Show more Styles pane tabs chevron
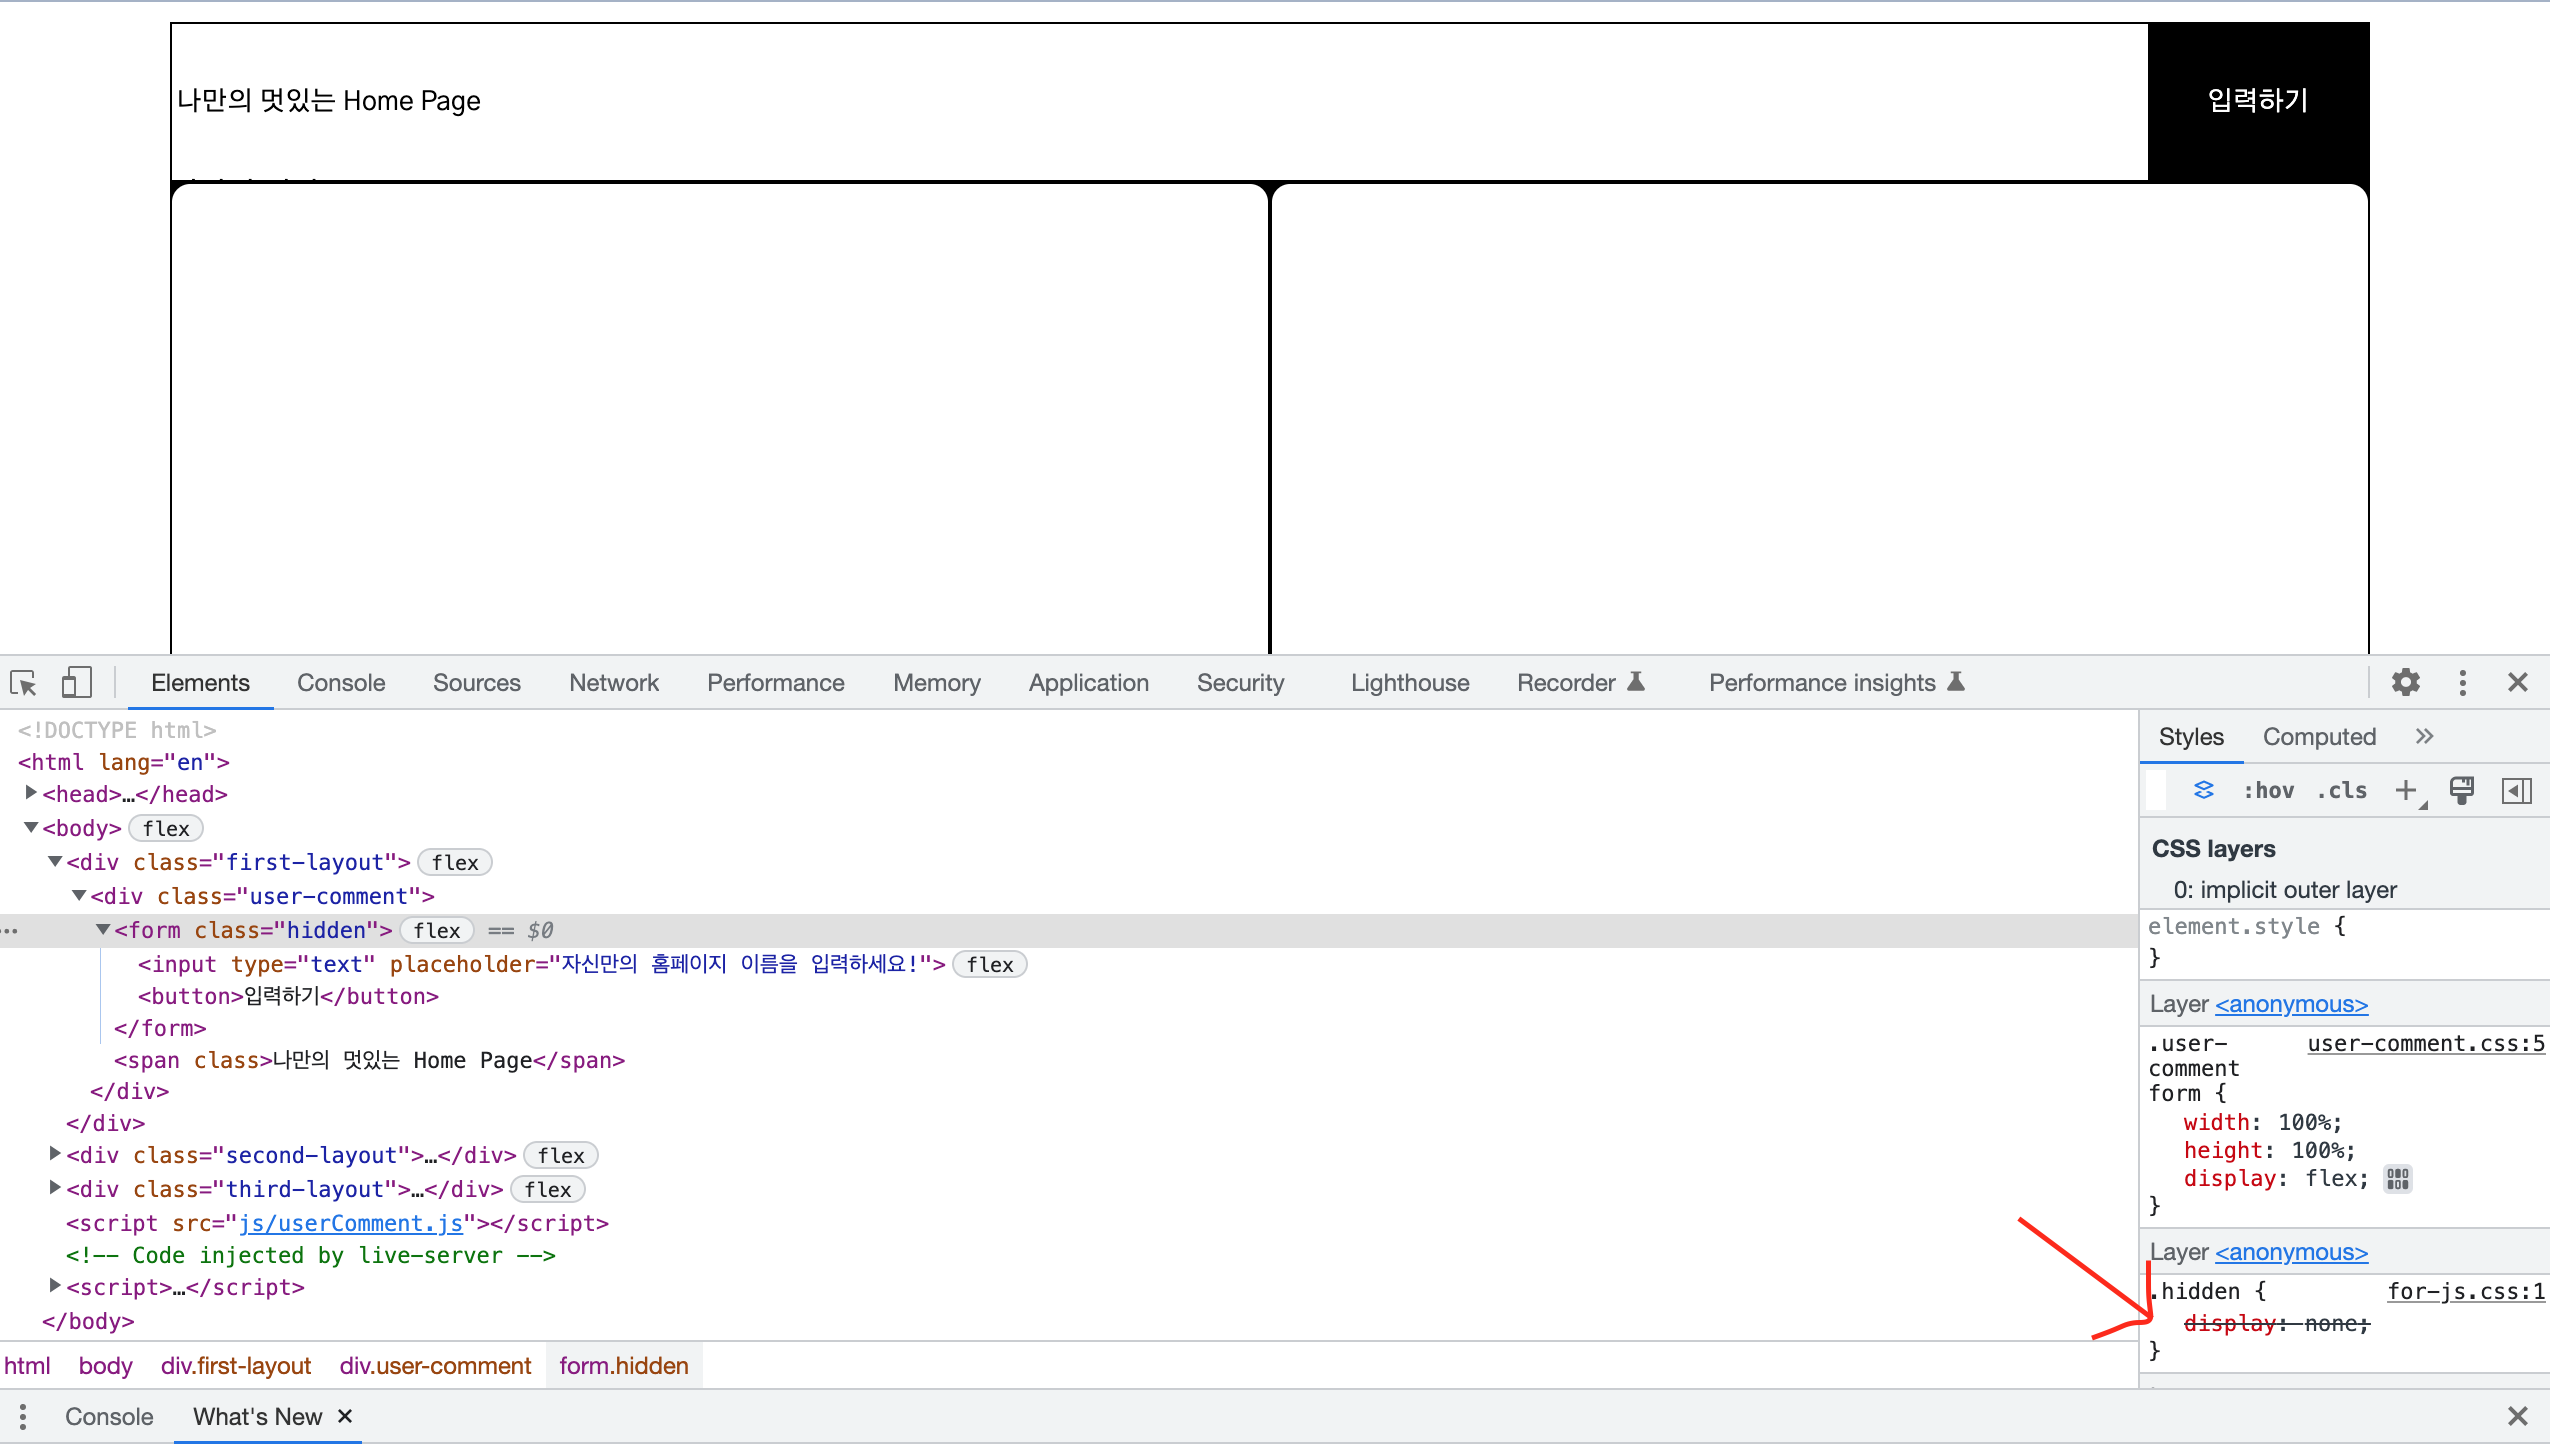This screenshot has width=2550, height=1444. [x=2424, y=737]
